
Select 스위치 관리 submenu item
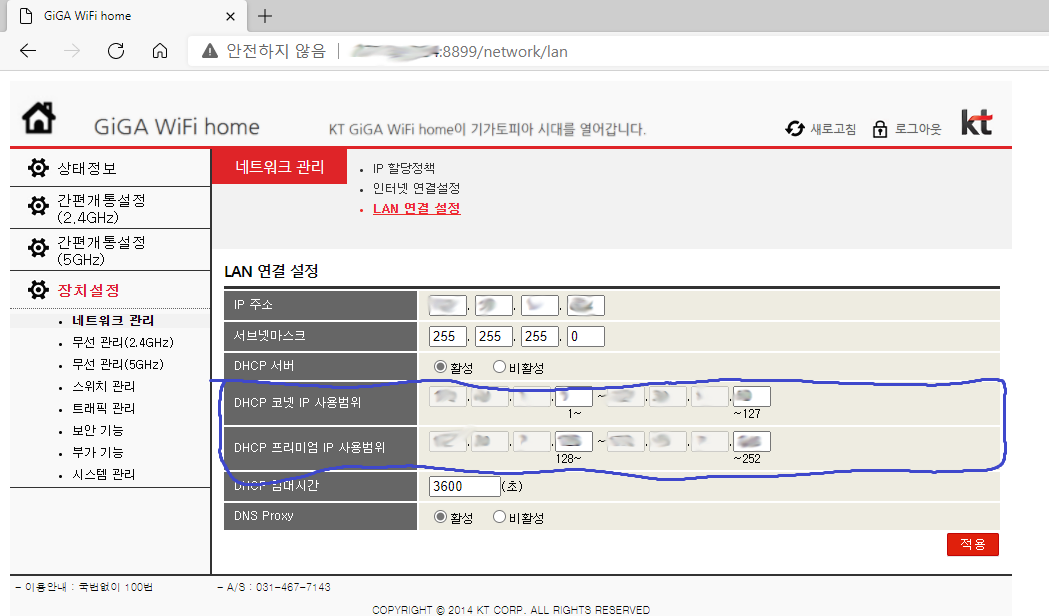[104, 387]
